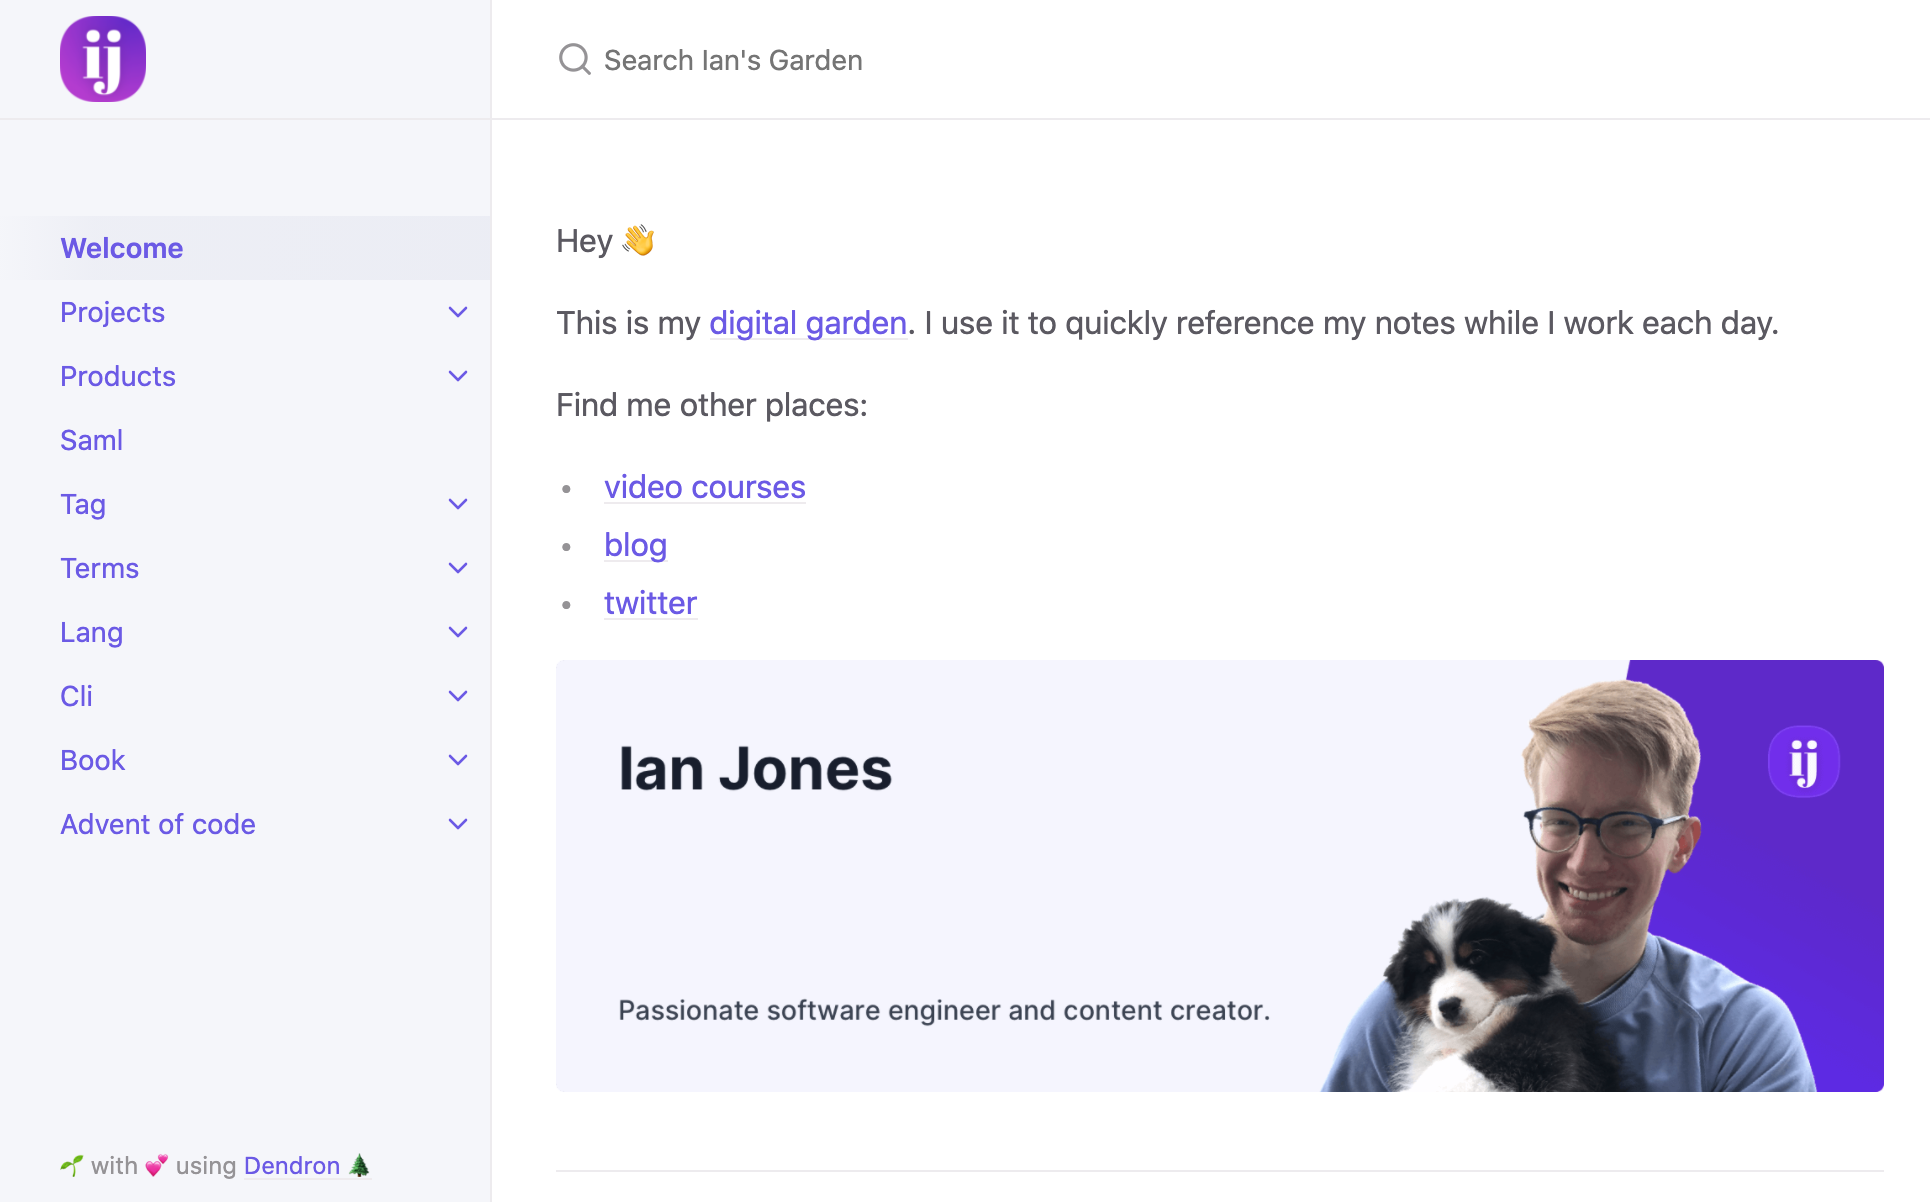This screenshot has width=1930, height=1202.
Task: Expand the Projects section chevron
Action: tap(458, 312)
